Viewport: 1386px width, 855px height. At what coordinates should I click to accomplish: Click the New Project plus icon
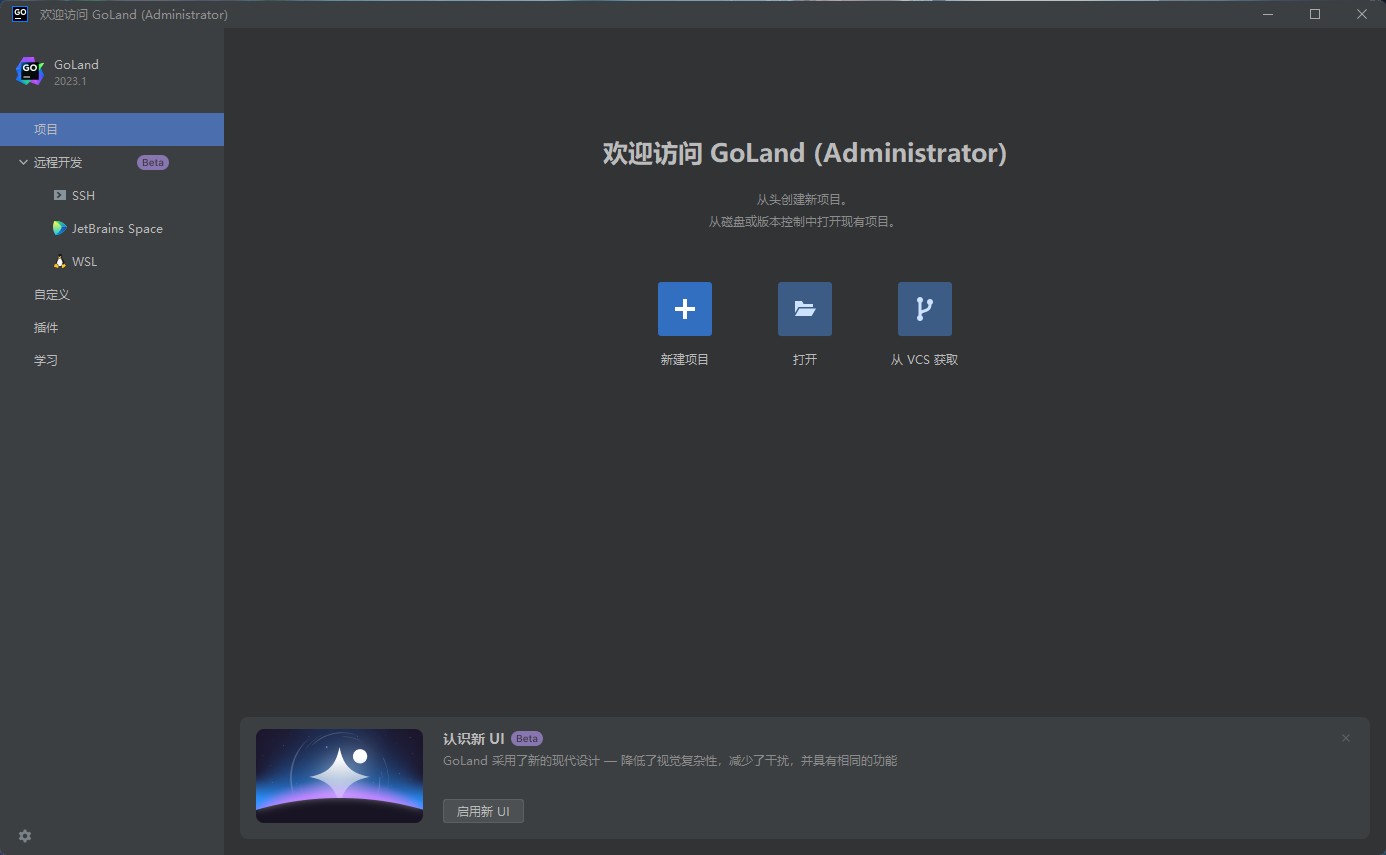pyautogui.click(x=685, y=309)
